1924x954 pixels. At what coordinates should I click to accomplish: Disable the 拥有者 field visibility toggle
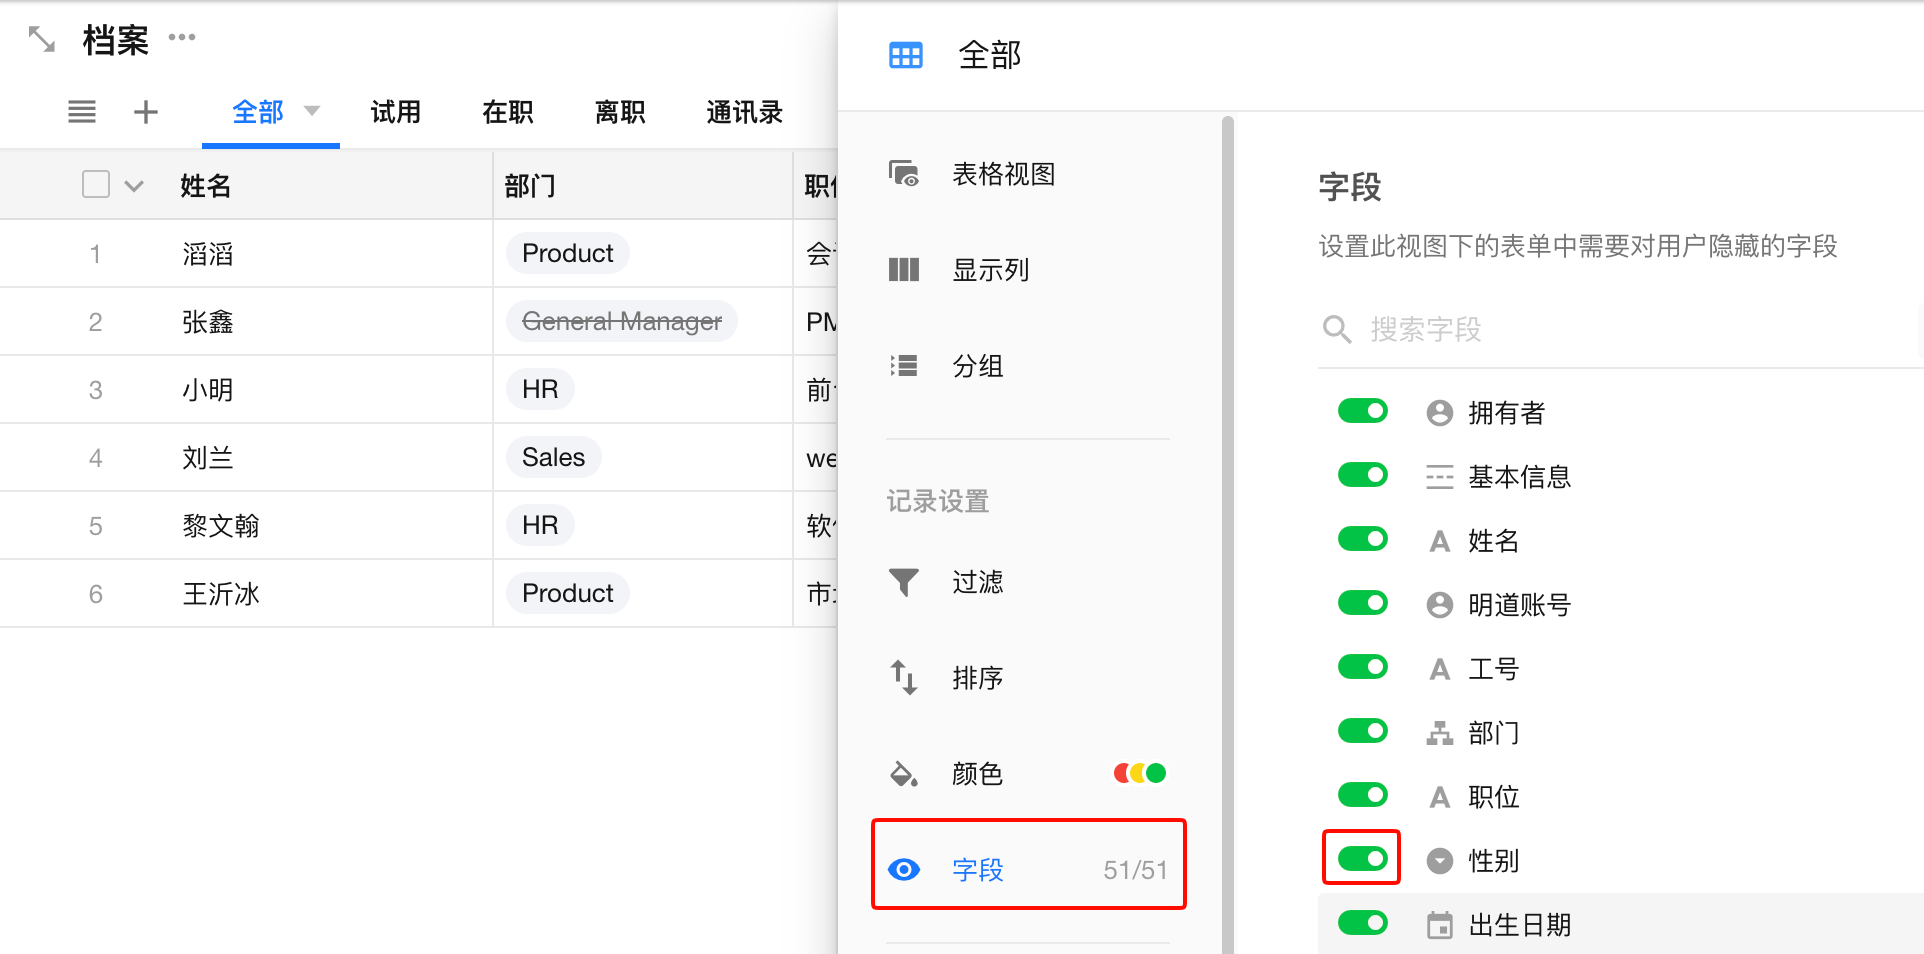click(x=1362, y=411)
